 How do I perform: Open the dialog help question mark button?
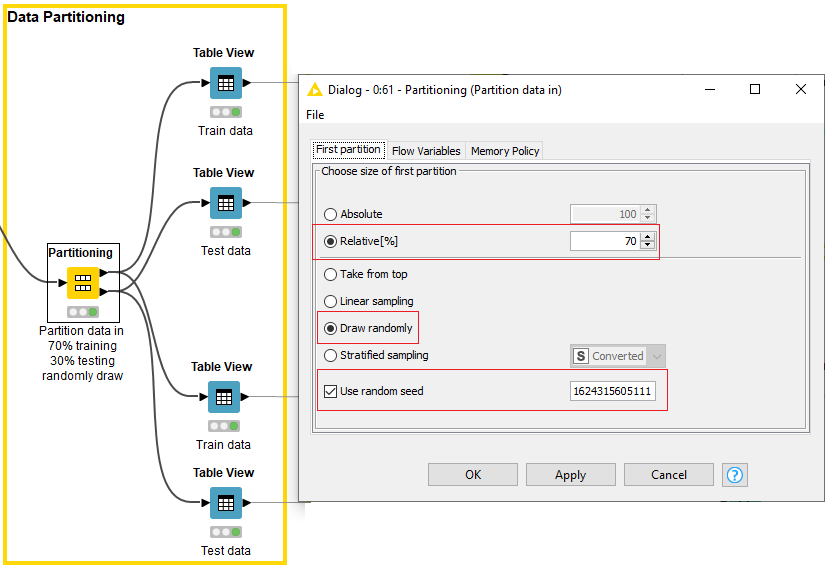tap(735, 475)
